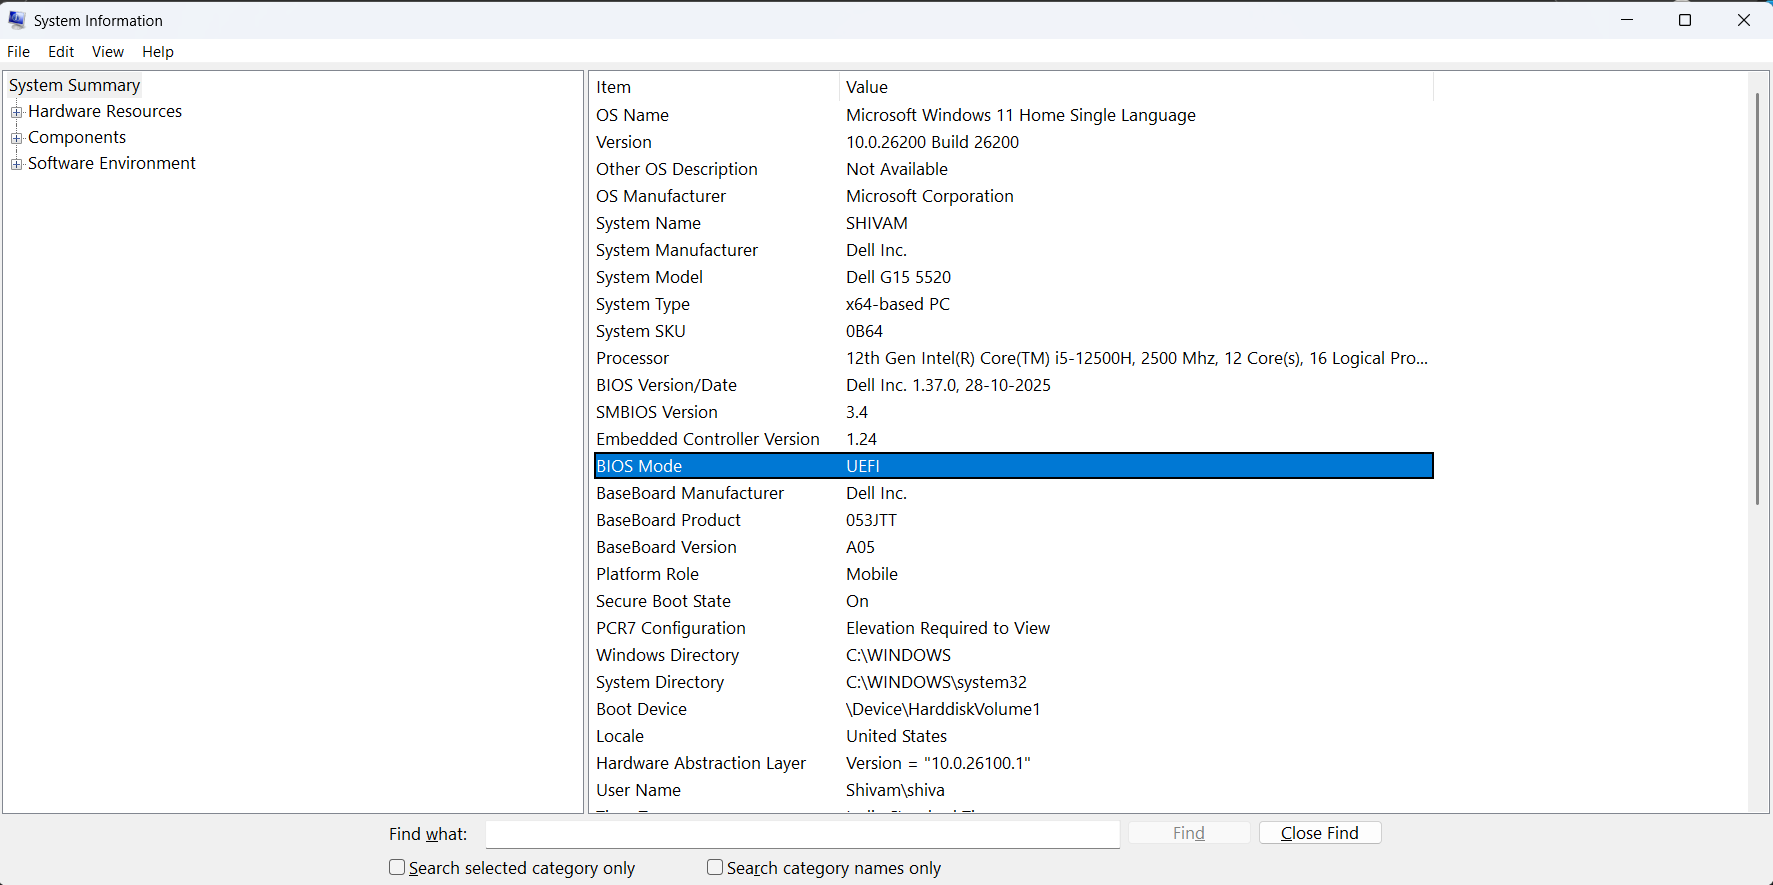
Task: Select the Hardware Abstraction Layer row
Action: tap(1013, 763)
